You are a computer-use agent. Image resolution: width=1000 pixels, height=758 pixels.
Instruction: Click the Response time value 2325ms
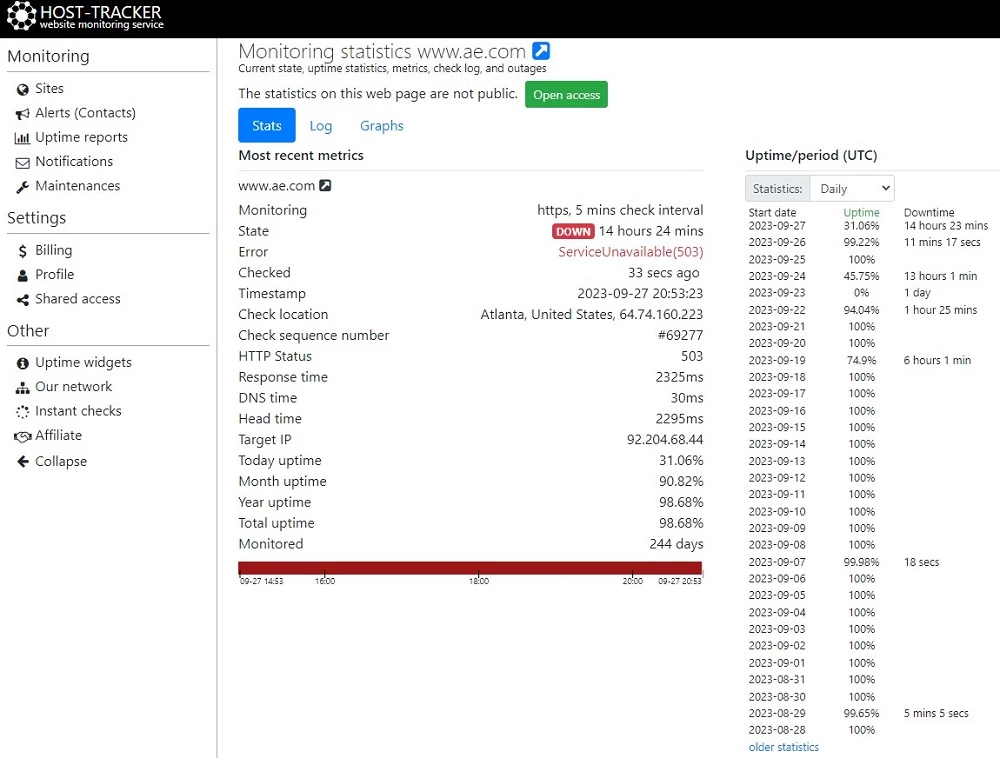[x=679, y=377]
